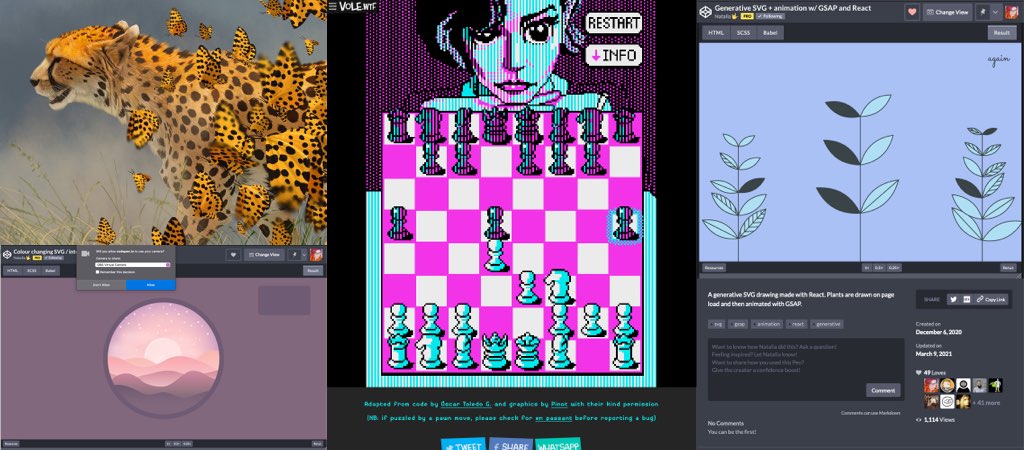Click the heart icon on Colour changing SVG pen
The image size is (1024, 450).
tap(233, 255)
